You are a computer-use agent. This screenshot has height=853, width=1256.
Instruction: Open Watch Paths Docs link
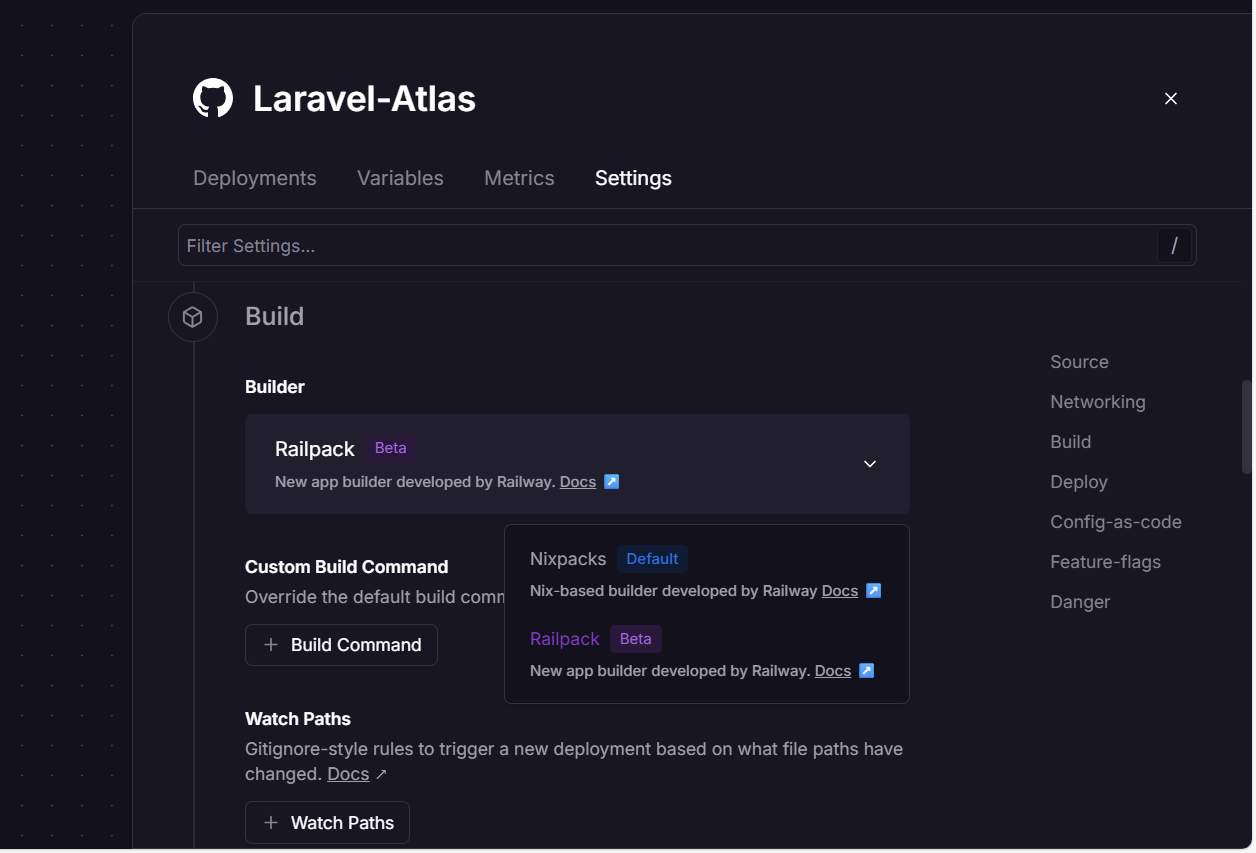(348, 774)
